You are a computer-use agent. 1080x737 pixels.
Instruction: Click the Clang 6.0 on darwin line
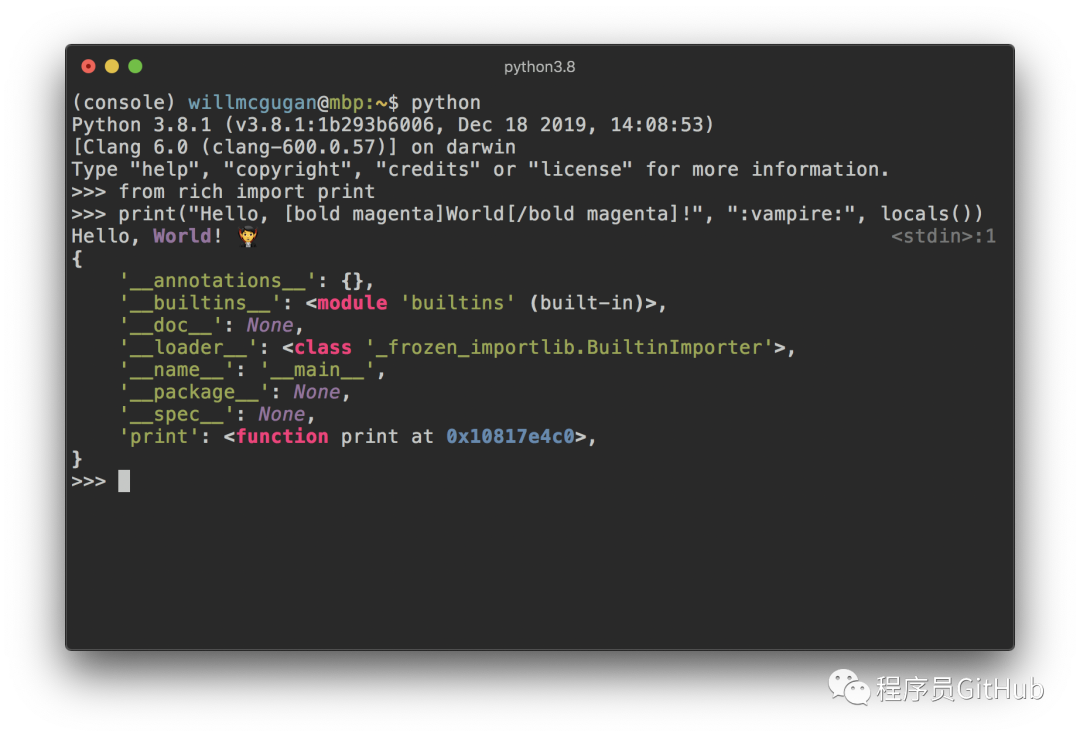tap(293, 147)
